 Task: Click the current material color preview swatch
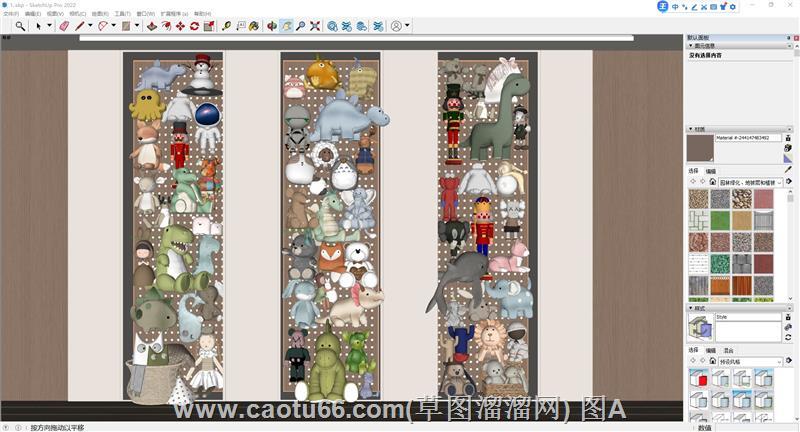pos(700,148)
